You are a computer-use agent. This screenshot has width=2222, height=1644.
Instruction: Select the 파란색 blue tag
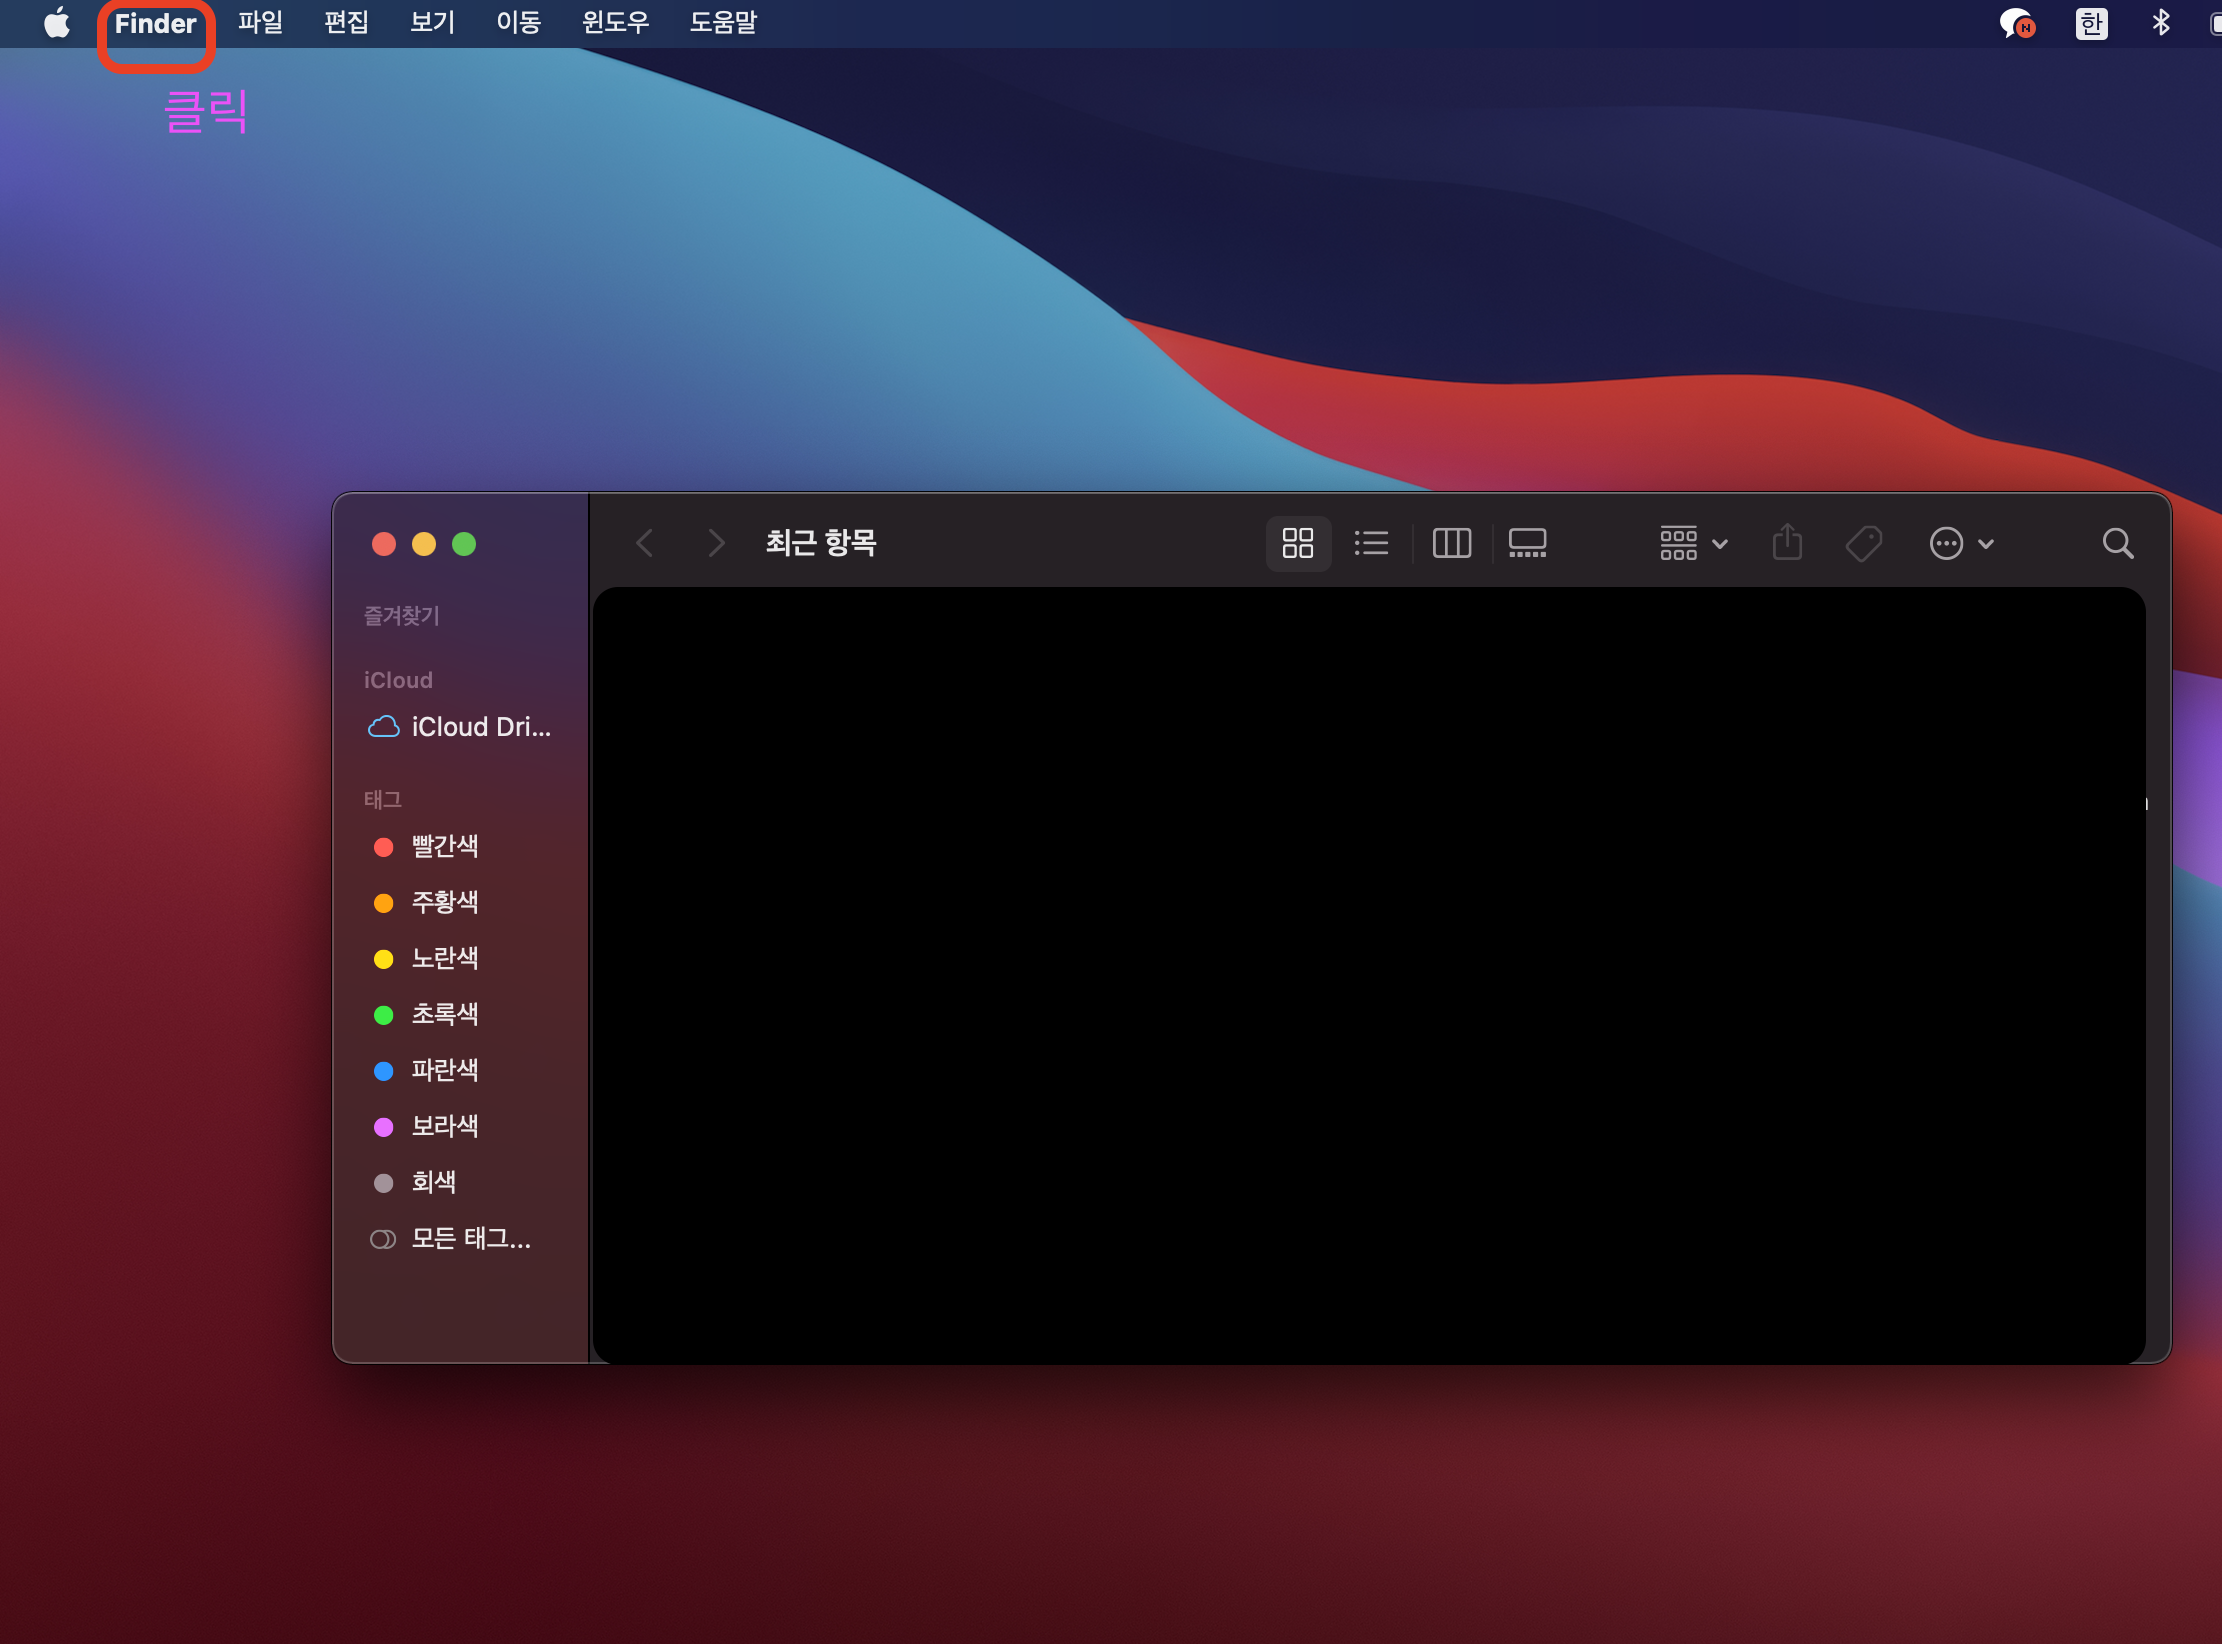coord(444,1071)
